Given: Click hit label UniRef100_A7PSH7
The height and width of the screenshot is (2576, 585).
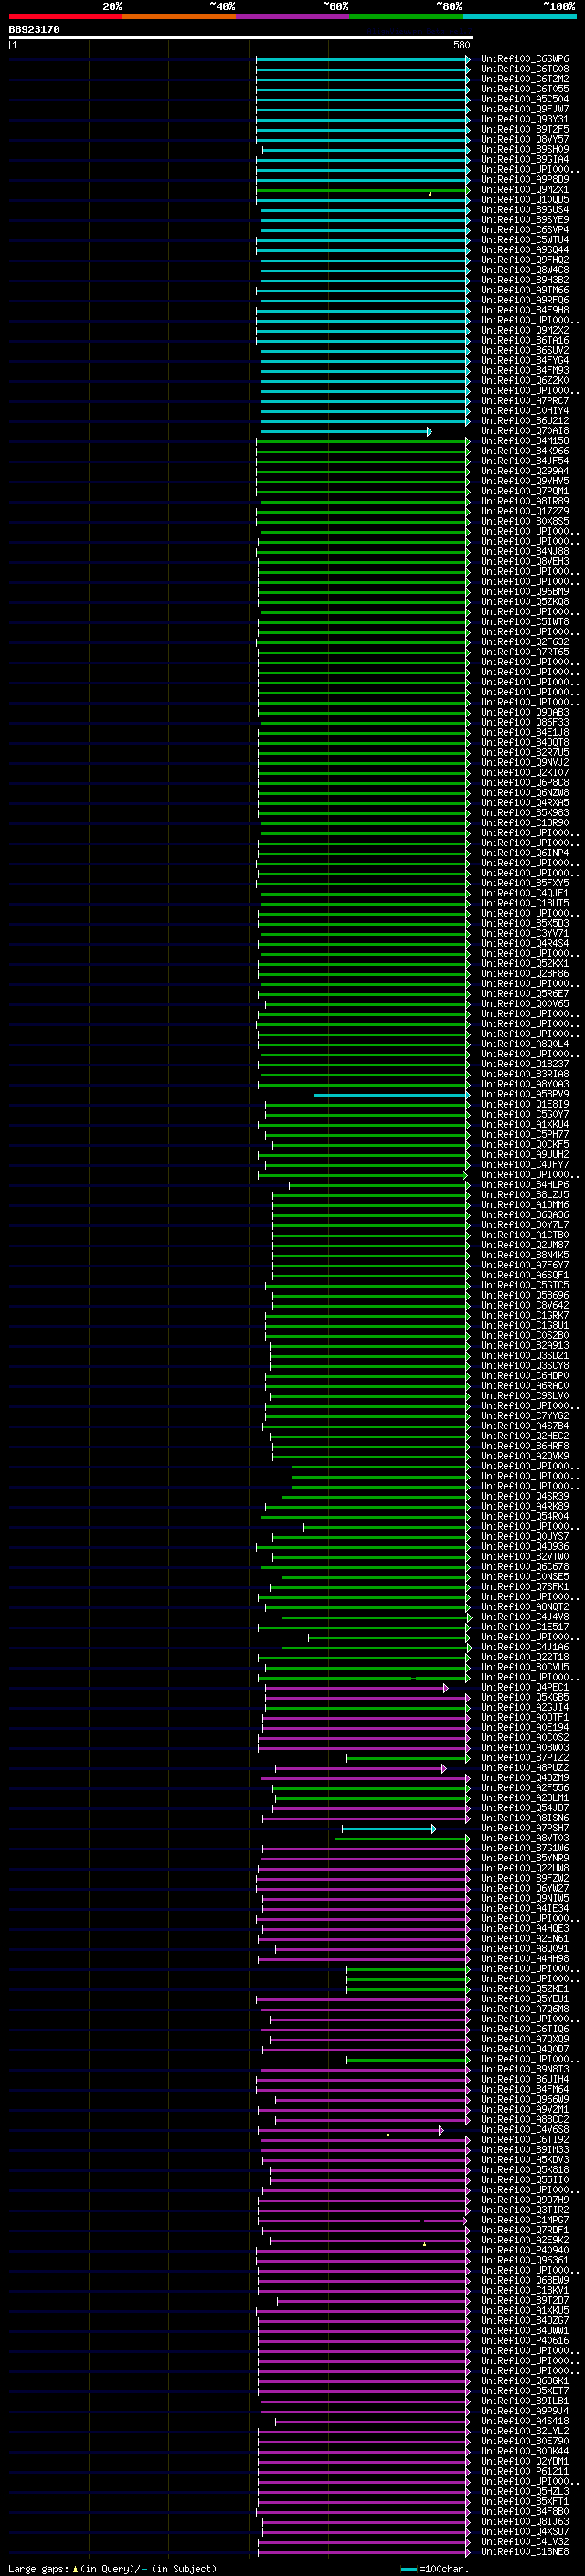Looking at the screenshot, I should 525,1829.
